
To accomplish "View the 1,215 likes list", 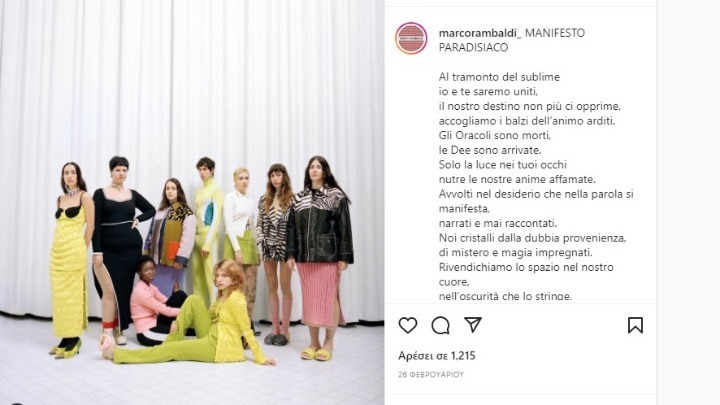I will (437, 355).
